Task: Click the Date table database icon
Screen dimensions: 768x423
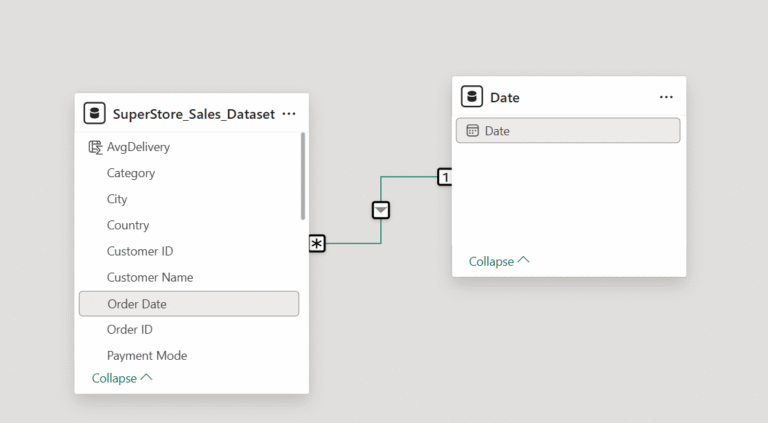Action: click(x=472, y=96)
